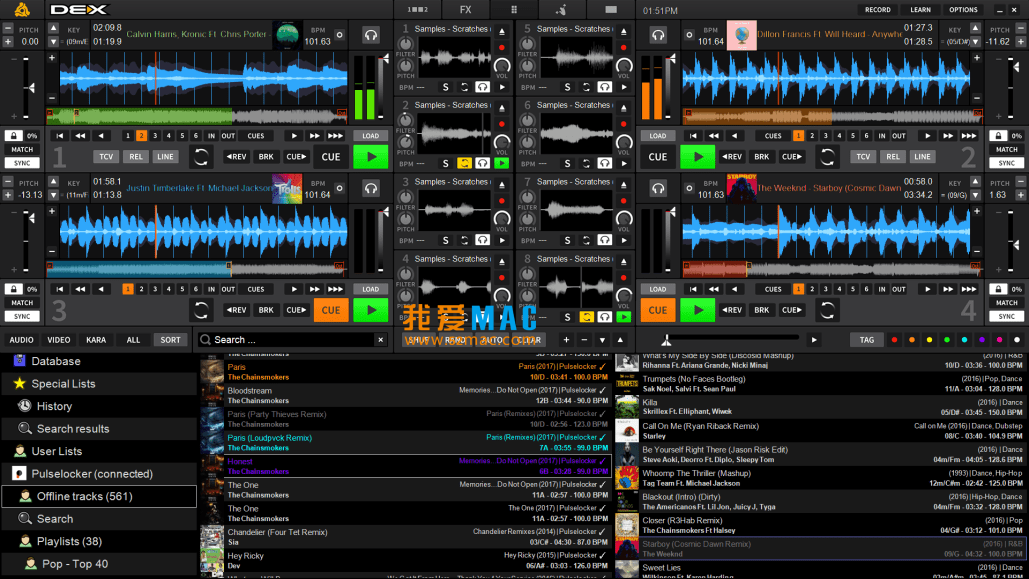
Task: Open the video screen view
Action: tap(610, 9)
